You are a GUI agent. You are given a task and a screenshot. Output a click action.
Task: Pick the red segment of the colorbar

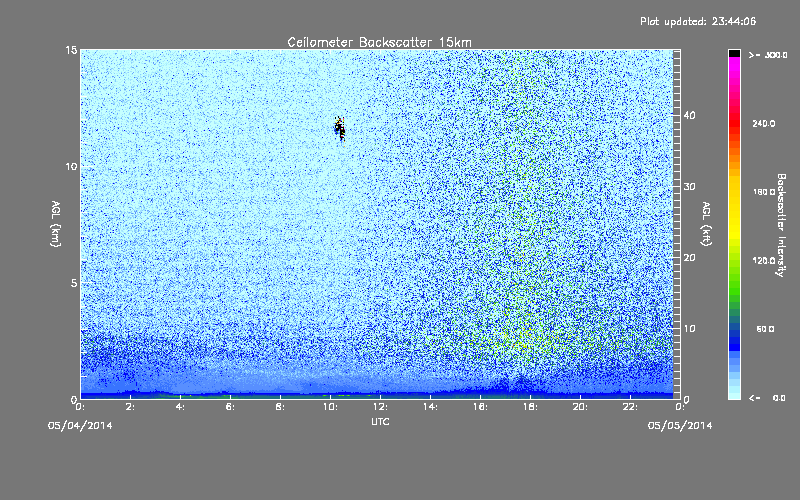pos(734,125)
